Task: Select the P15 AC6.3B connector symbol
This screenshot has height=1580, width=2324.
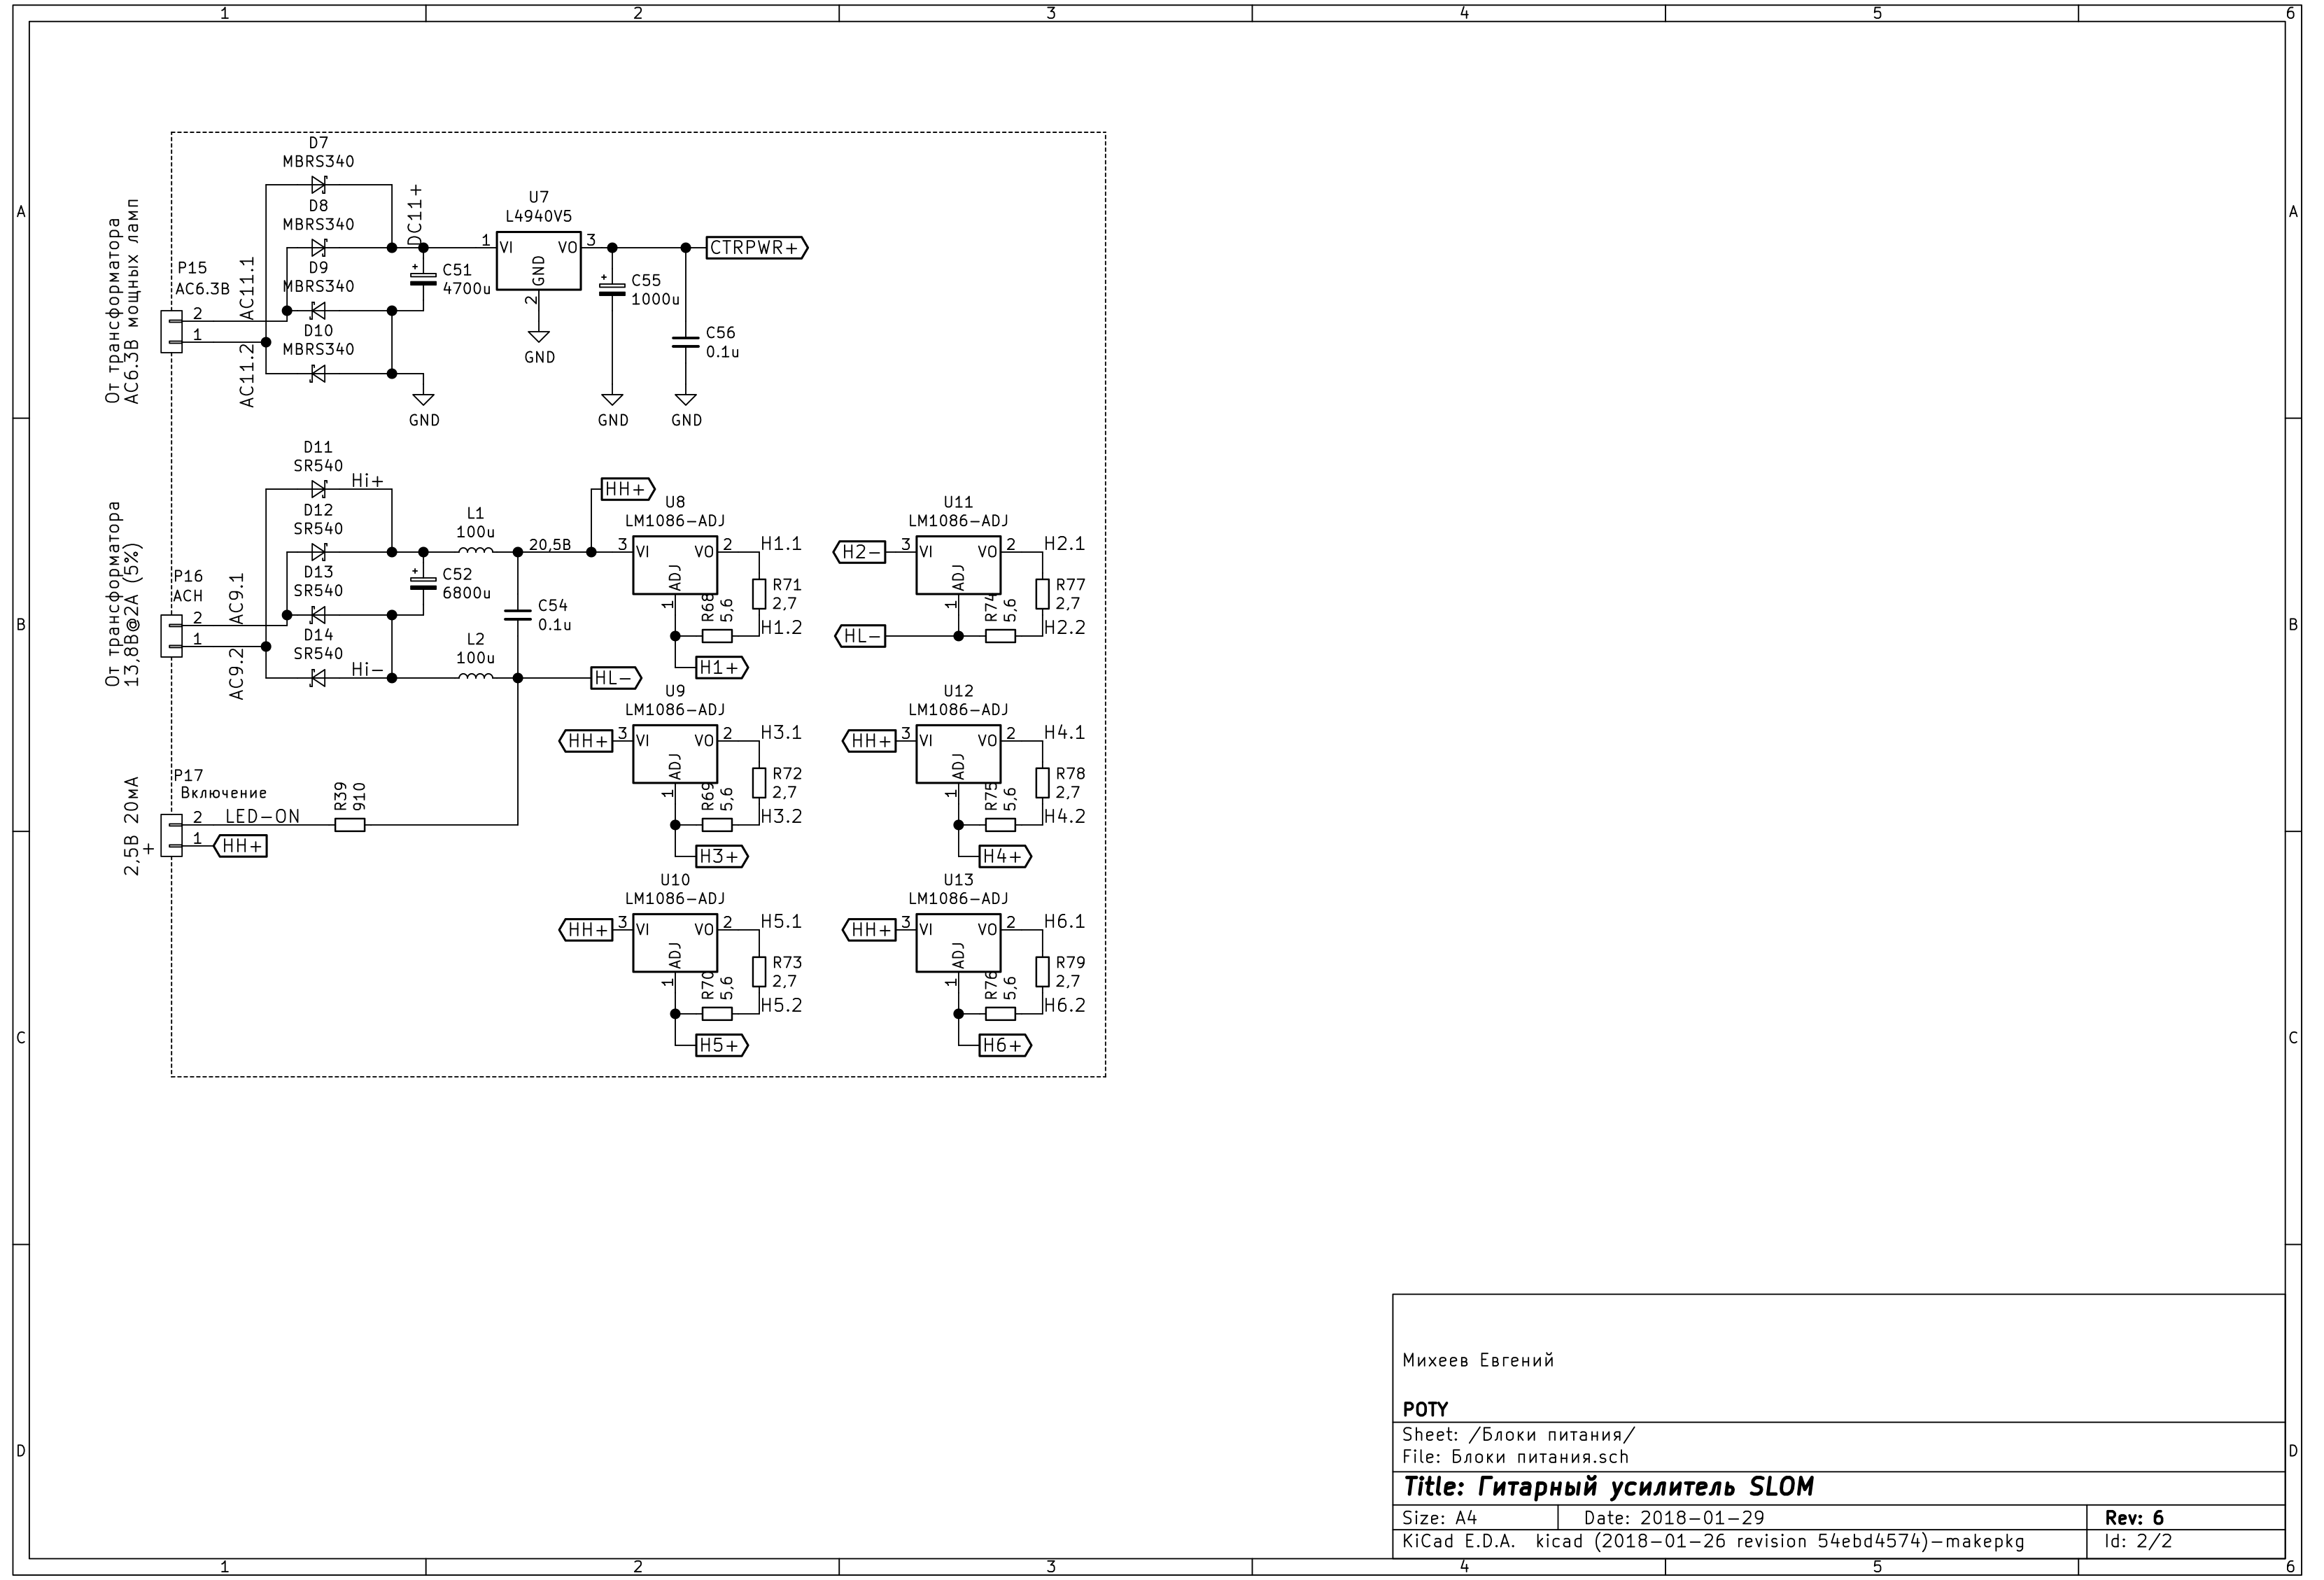Action: pos(172,331)
